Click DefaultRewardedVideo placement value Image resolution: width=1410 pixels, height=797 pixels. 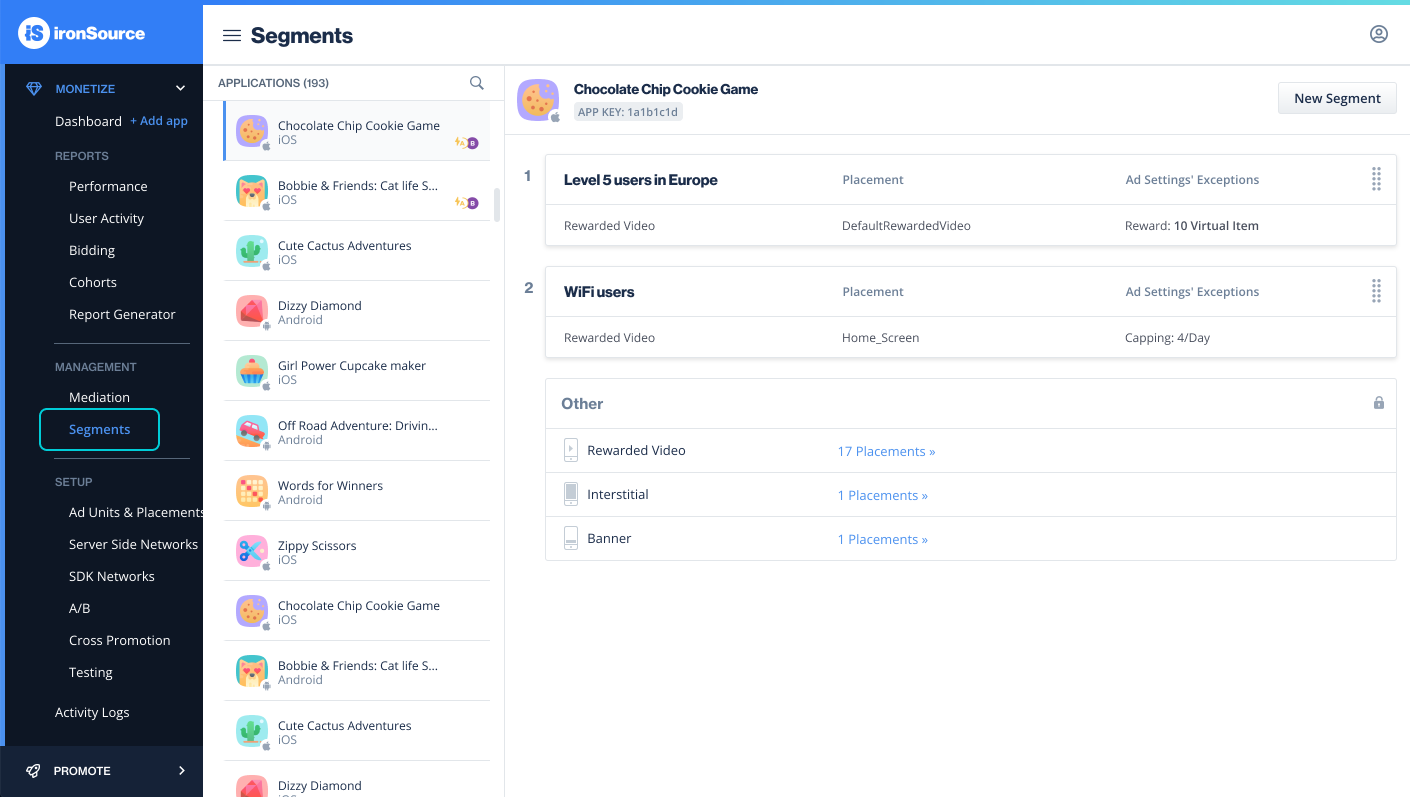[x=906, y=226]
